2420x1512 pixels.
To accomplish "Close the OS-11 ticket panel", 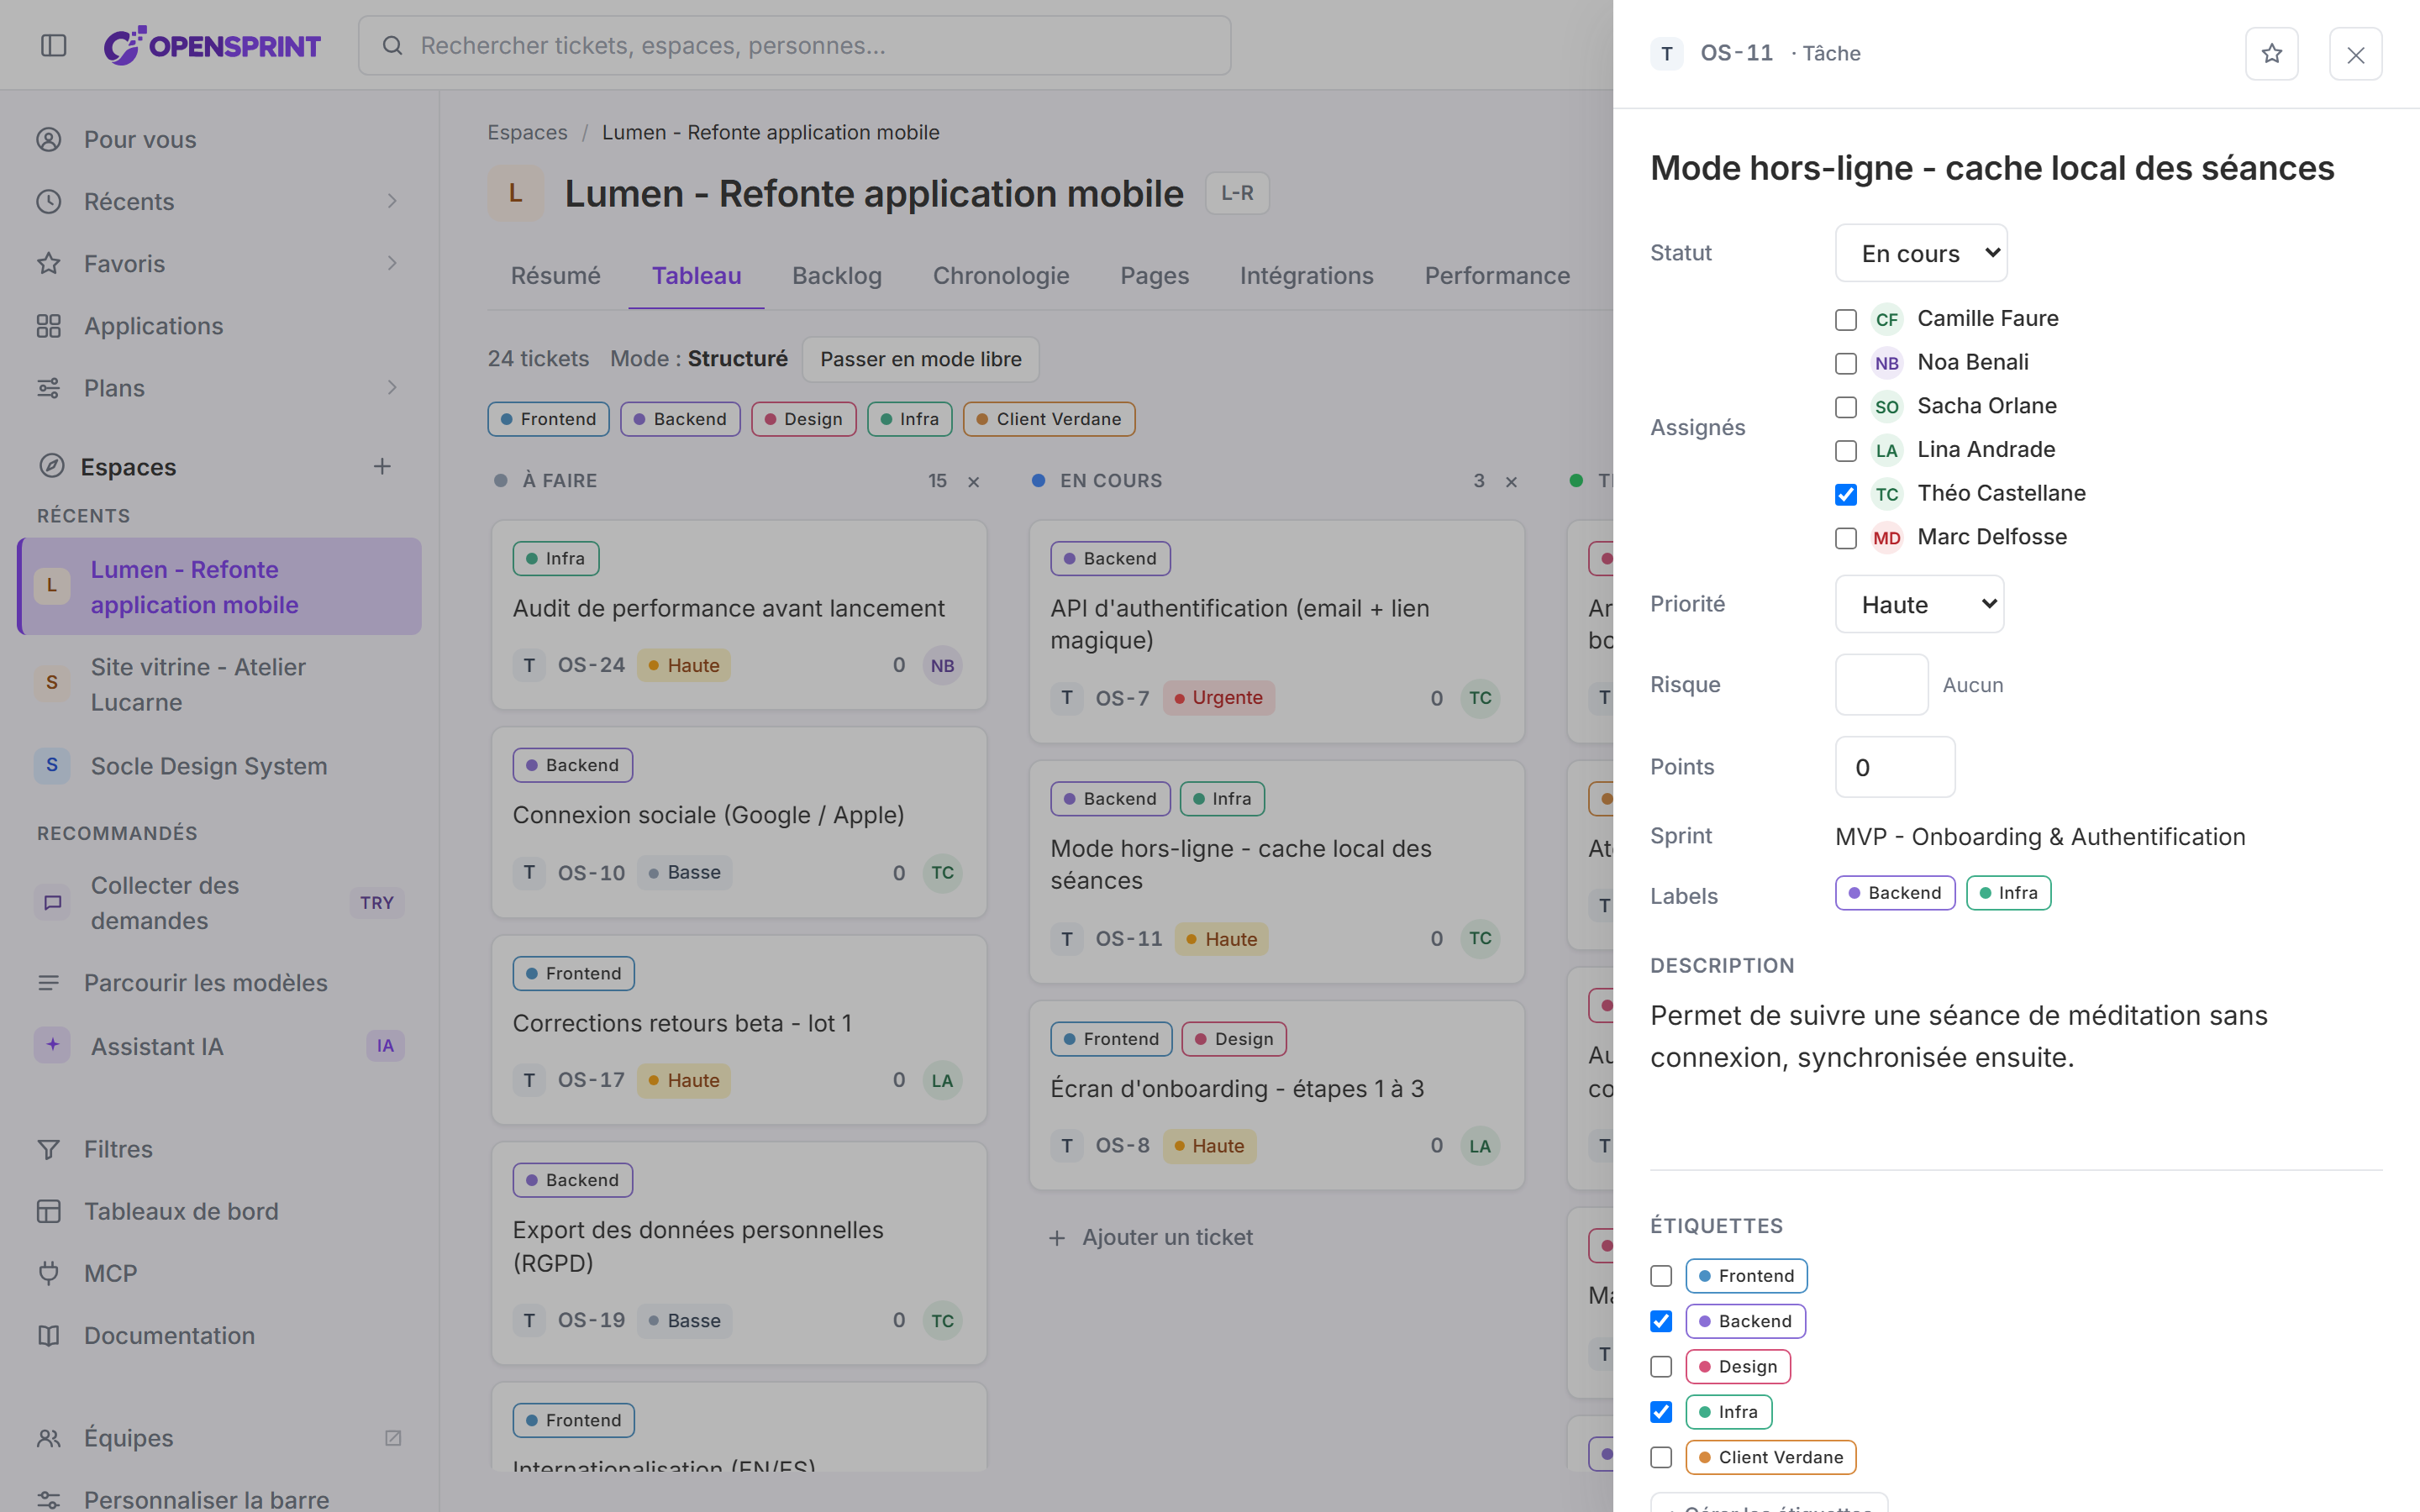I will [2355, 54].
